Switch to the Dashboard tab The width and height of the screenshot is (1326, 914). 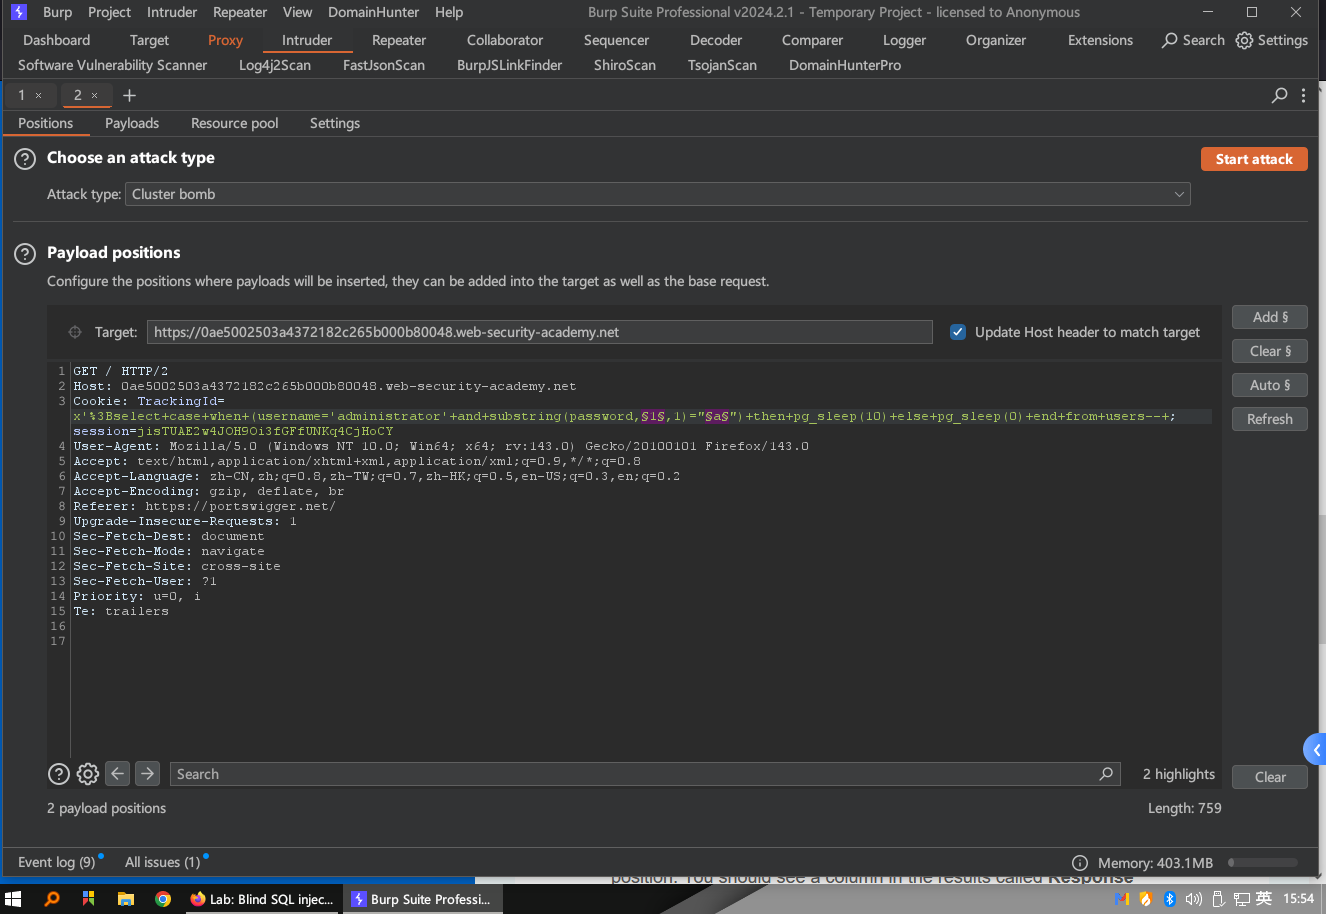[57, 40]
